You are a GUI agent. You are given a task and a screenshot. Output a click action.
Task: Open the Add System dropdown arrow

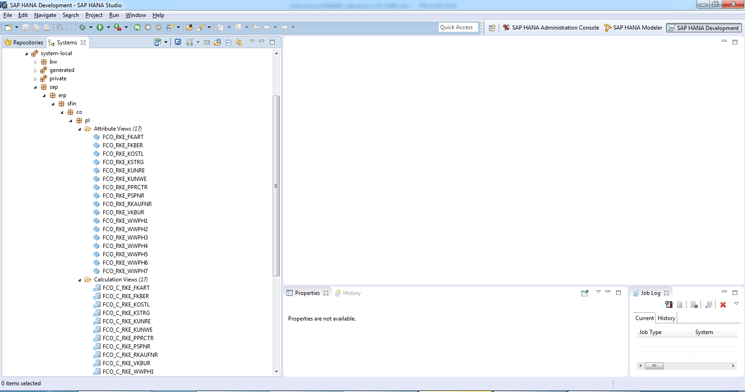coord(165,42)
